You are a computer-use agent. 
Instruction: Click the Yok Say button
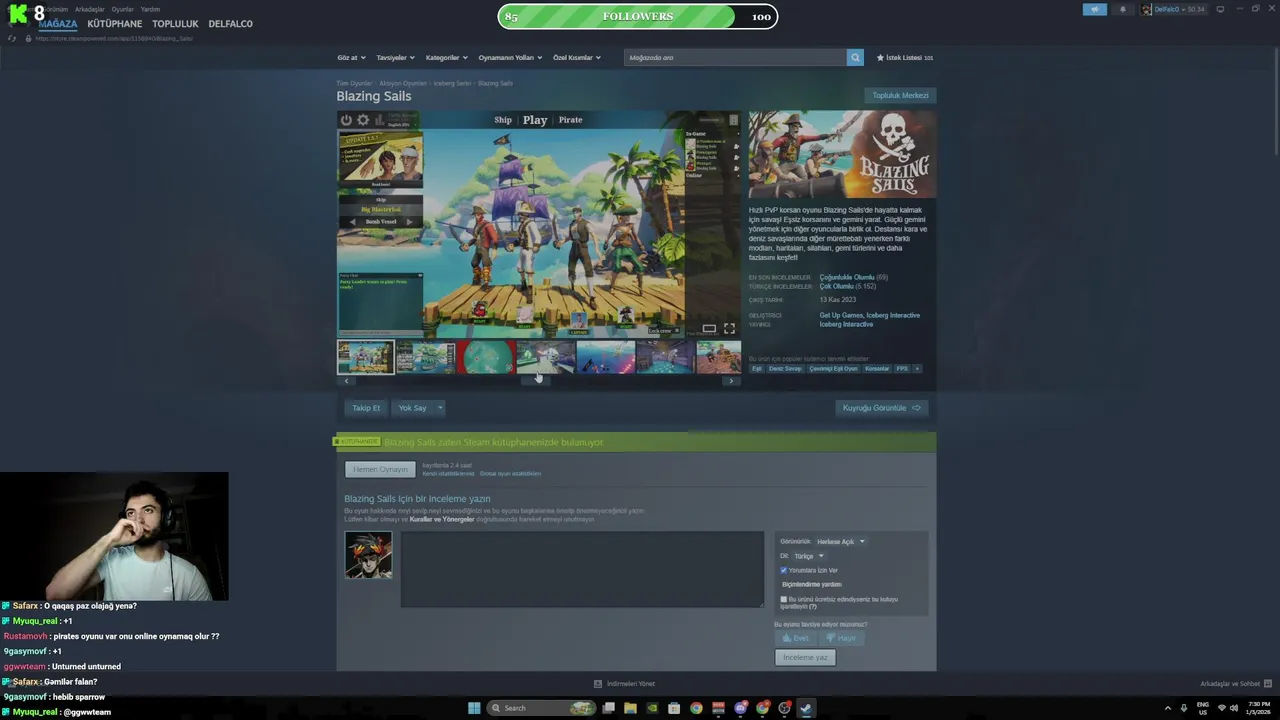pos(412,408)
